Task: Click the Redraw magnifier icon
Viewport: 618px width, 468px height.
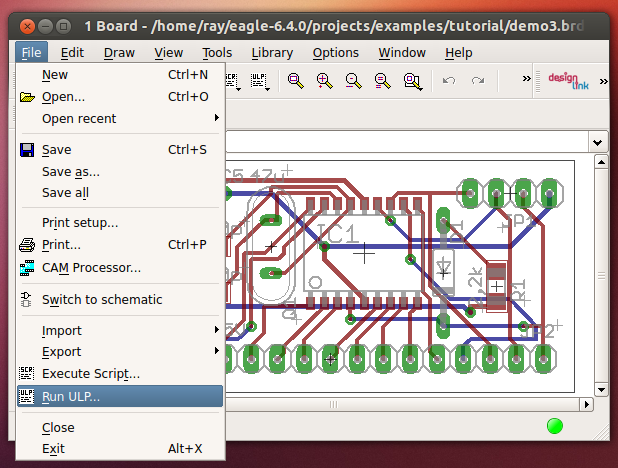Action: pos(382,81)
